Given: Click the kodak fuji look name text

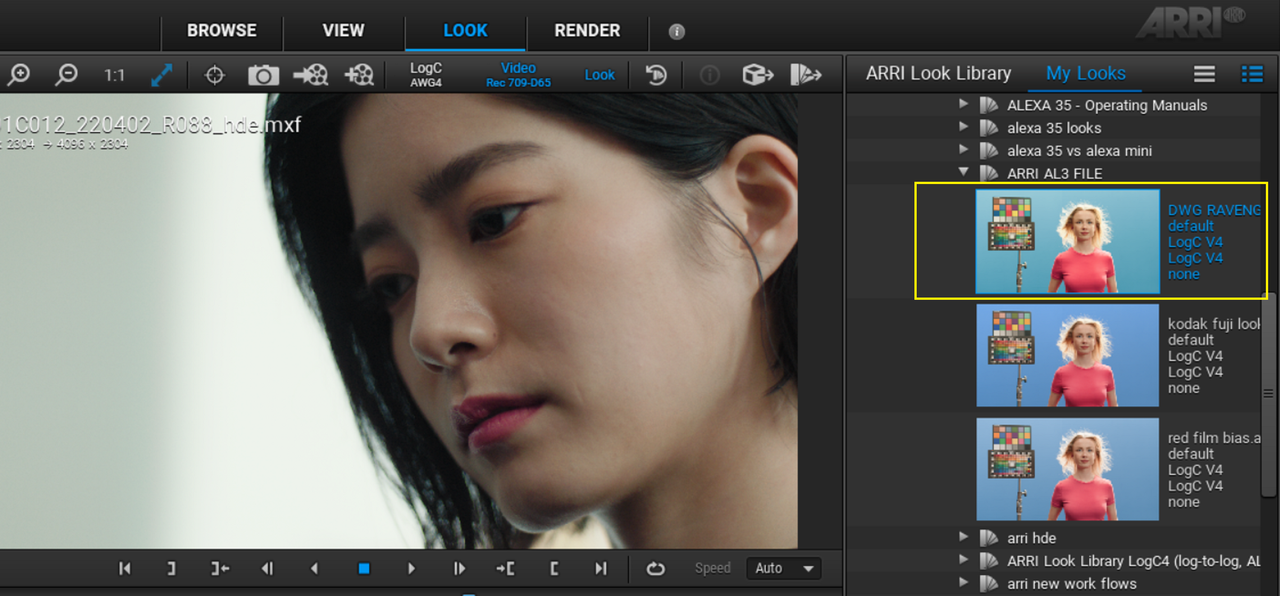Looking at the screenshot, I should click(x=1214, y=324).
